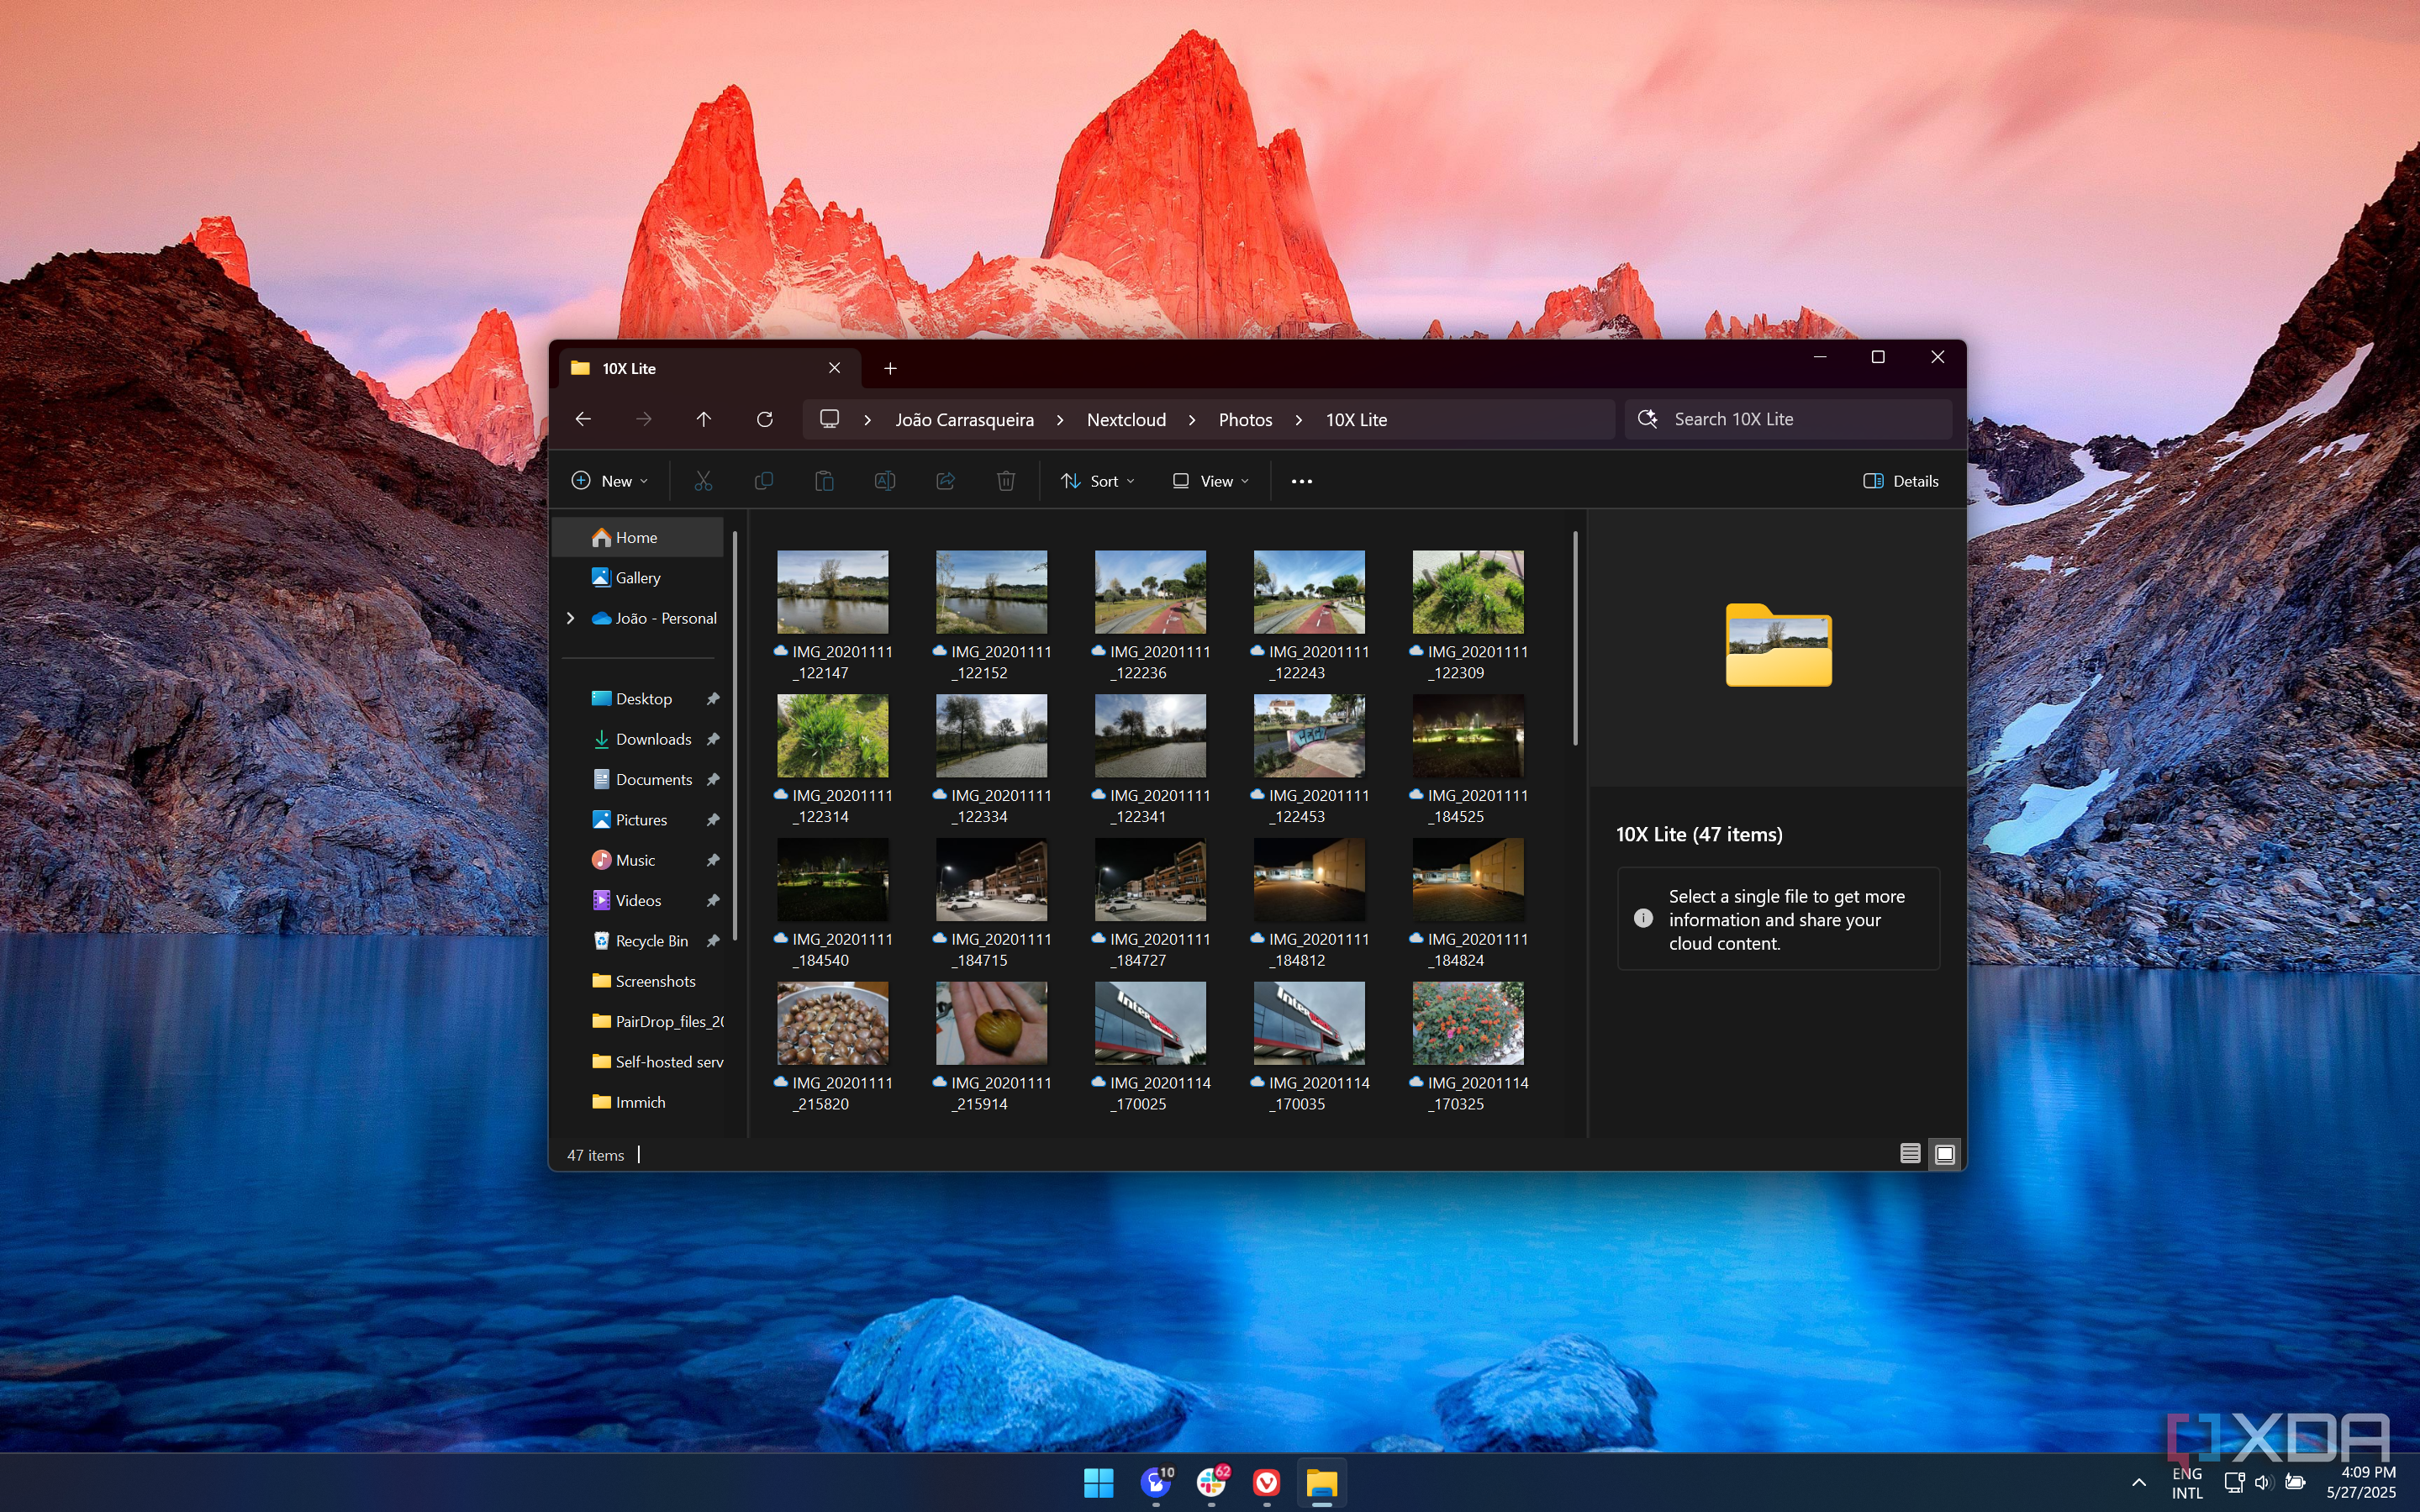
Task: Click the battery icon in system tray
Action: point(2296,1482)
